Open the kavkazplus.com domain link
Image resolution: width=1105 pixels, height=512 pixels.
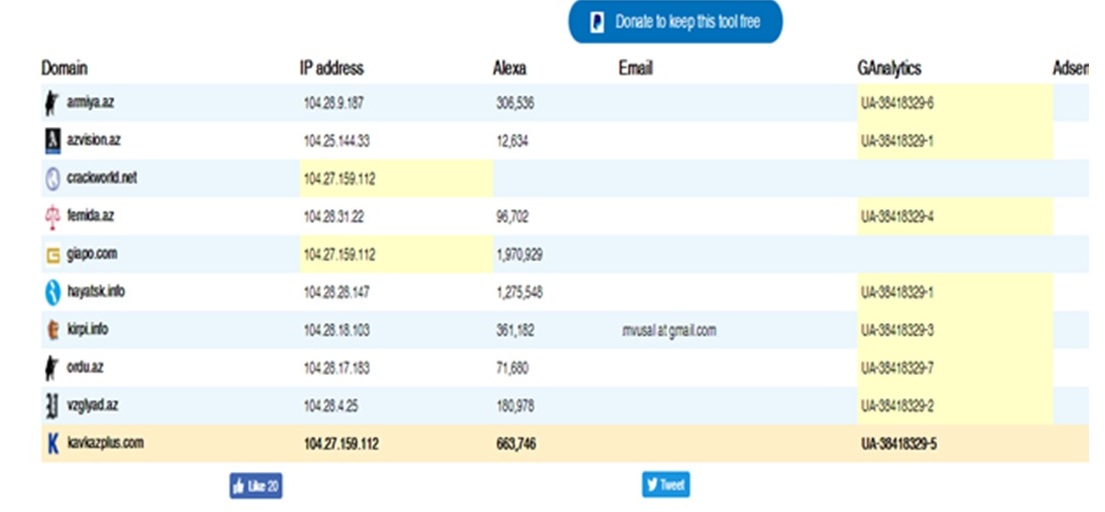click(105, 444)
